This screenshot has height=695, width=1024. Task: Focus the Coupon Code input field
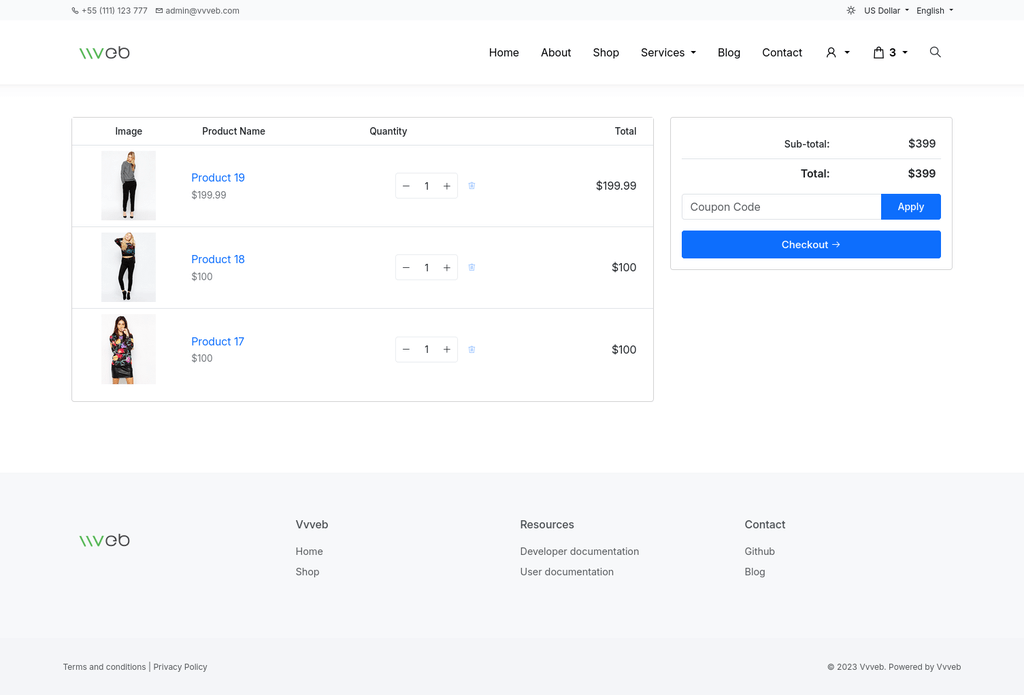coord(781,207)
